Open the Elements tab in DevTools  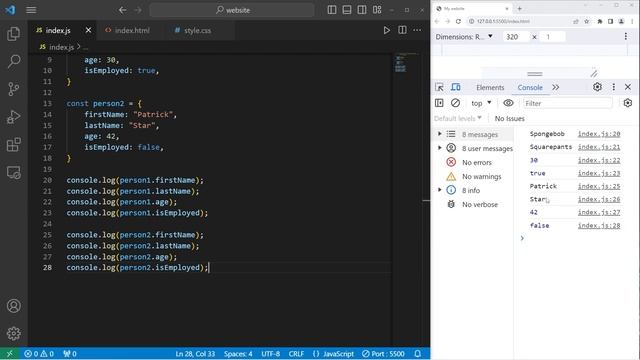[x=490, y=87]
